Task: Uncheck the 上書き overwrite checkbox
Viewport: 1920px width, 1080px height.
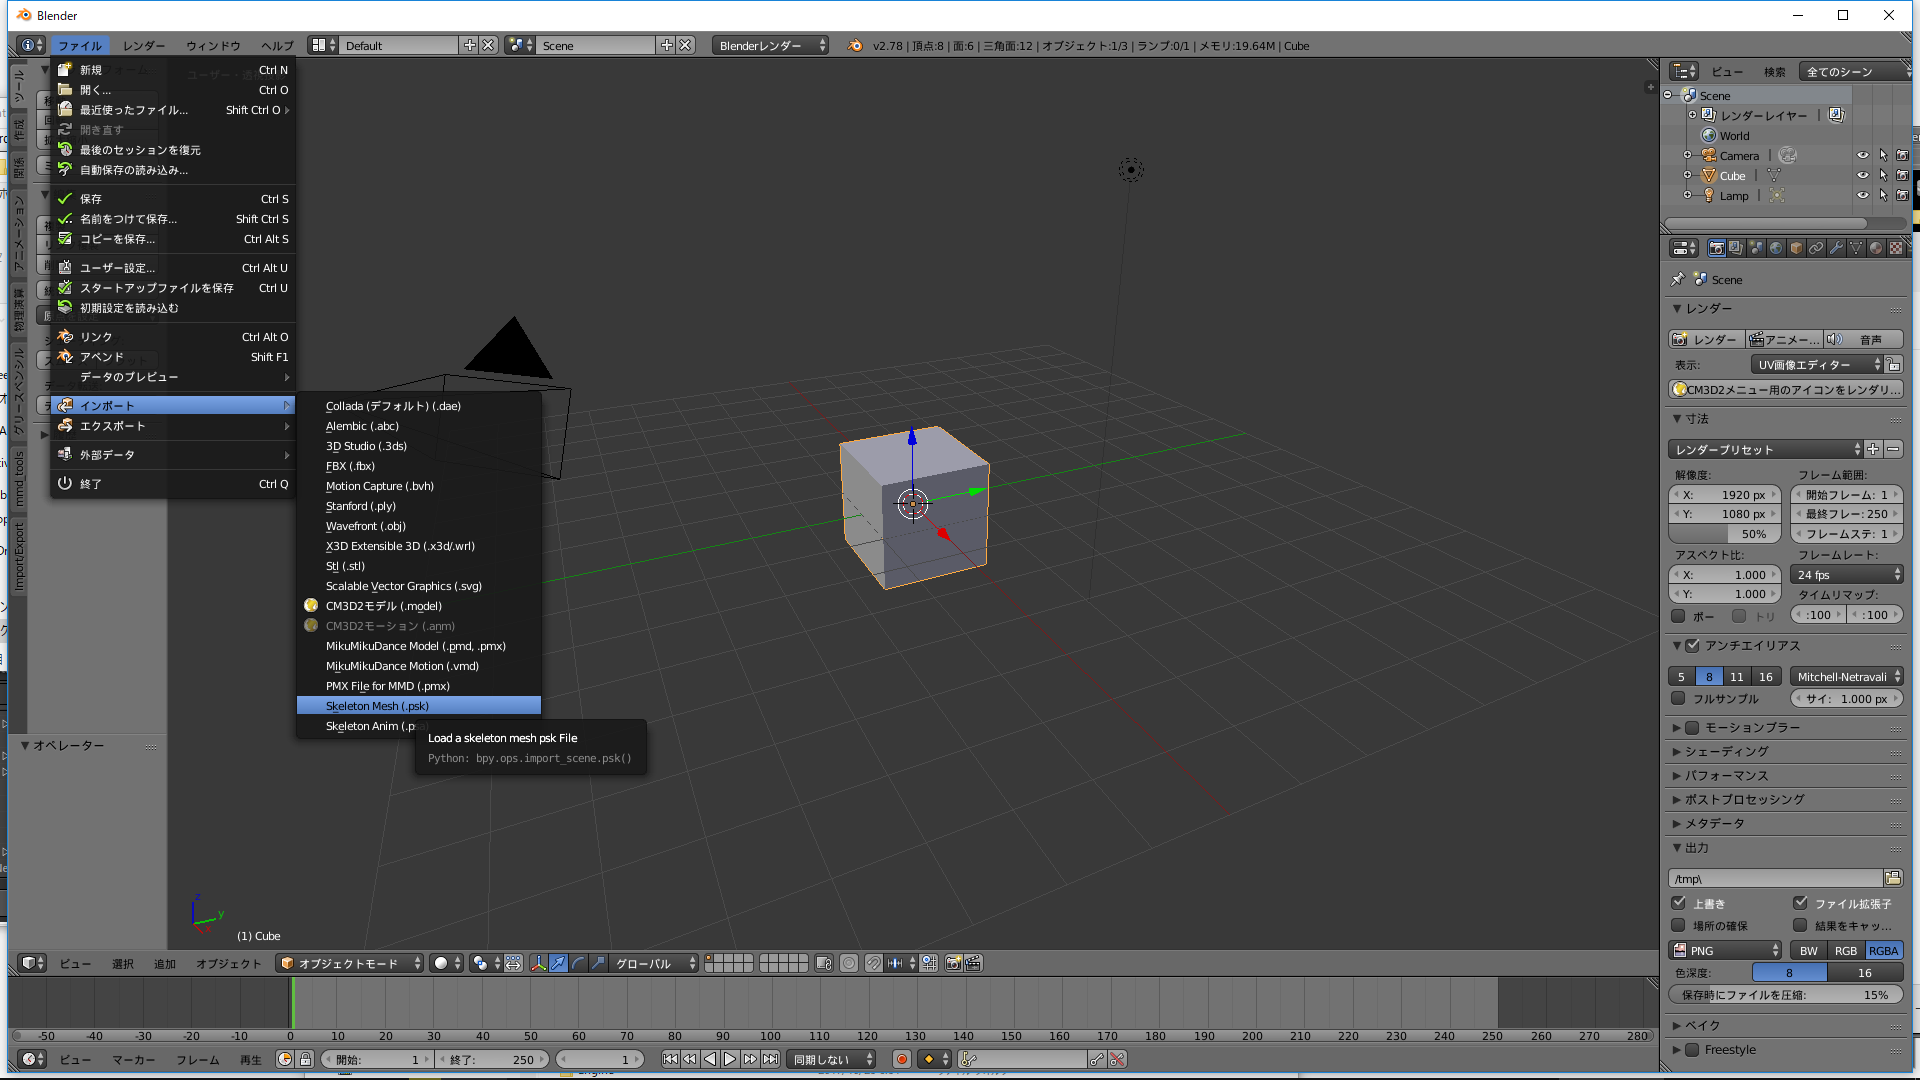Action: pos(1679,903)
